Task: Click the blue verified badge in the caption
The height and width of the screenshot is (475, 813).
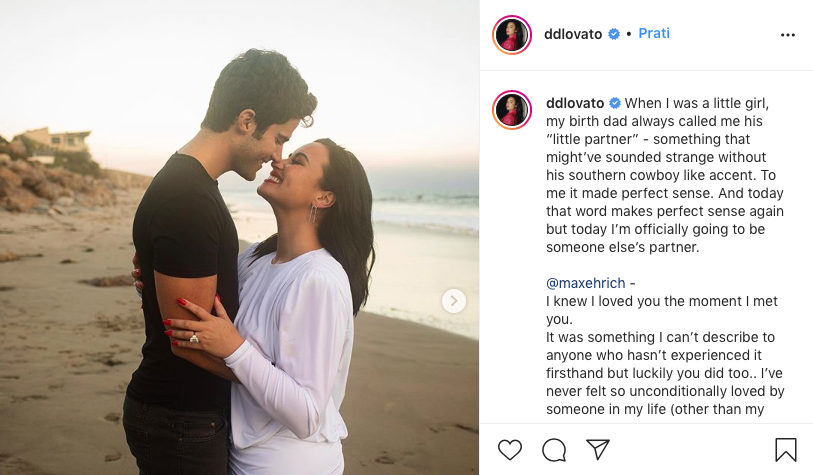Action: coord(614,103)
